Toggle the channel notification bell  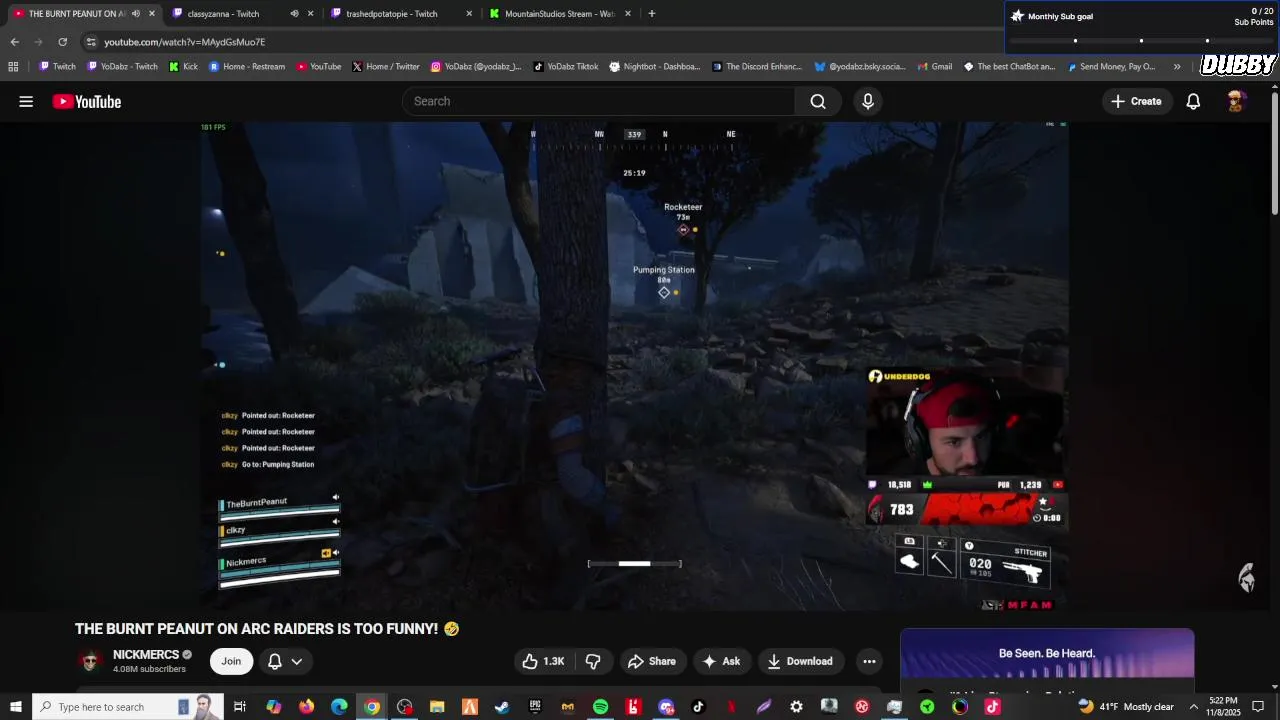(274, 661)
